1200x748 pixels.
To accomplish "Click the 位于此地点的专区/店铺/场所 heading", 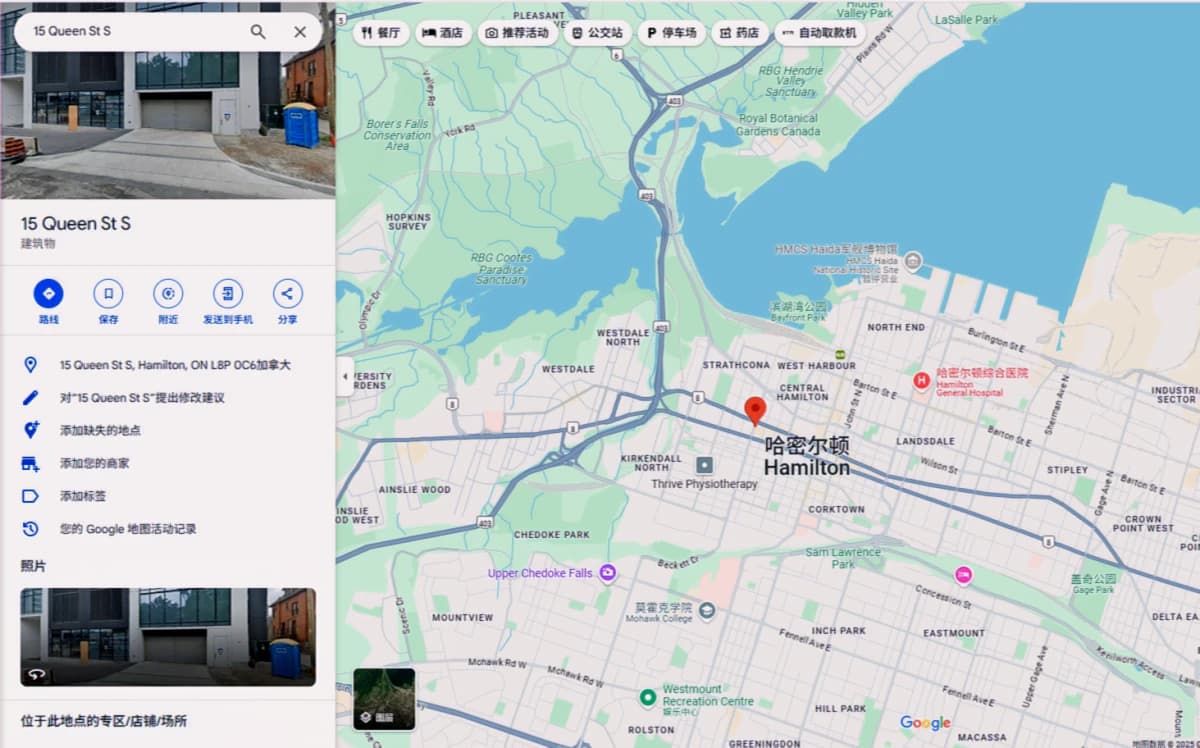I will [104, 721].
